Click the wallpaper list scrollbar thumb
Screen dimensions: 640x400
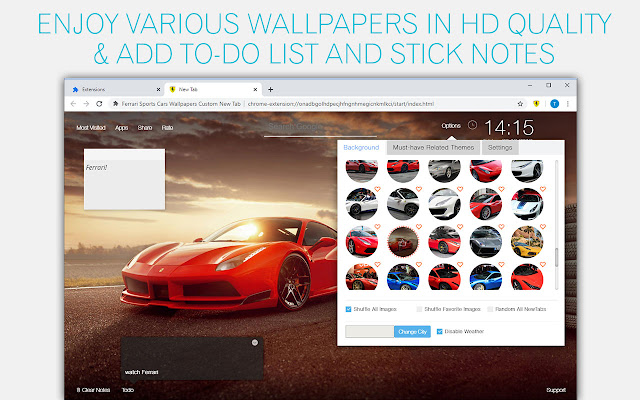[x=556, y=257]
